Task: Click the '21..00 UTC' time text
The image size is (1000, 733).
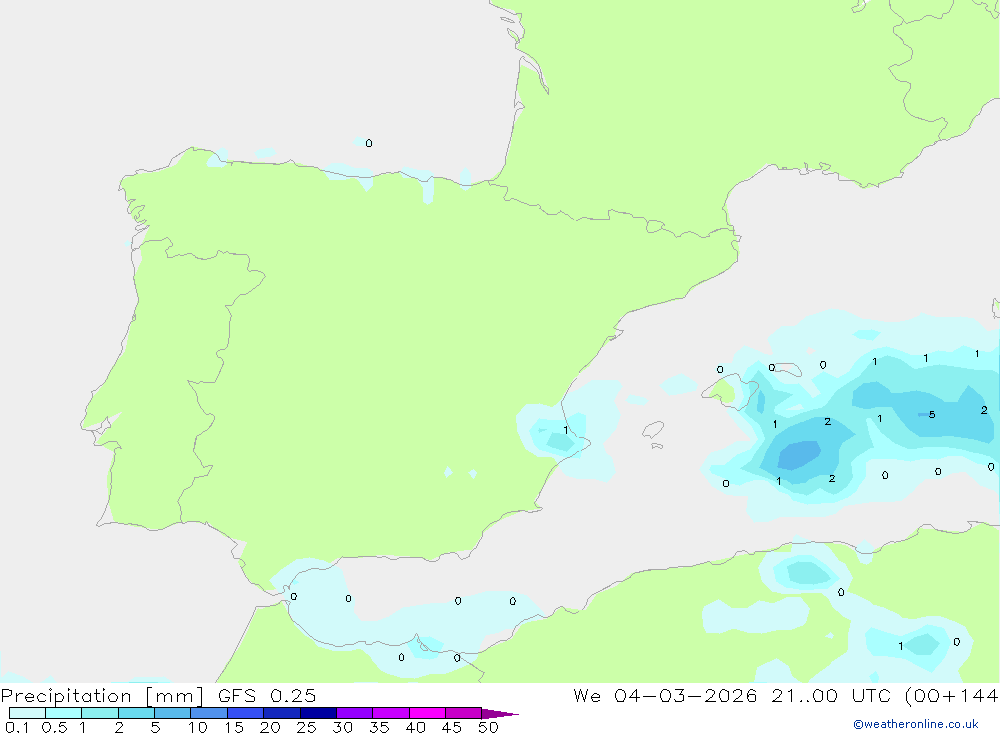Action: pyautogui.click(x=832, y=696)
